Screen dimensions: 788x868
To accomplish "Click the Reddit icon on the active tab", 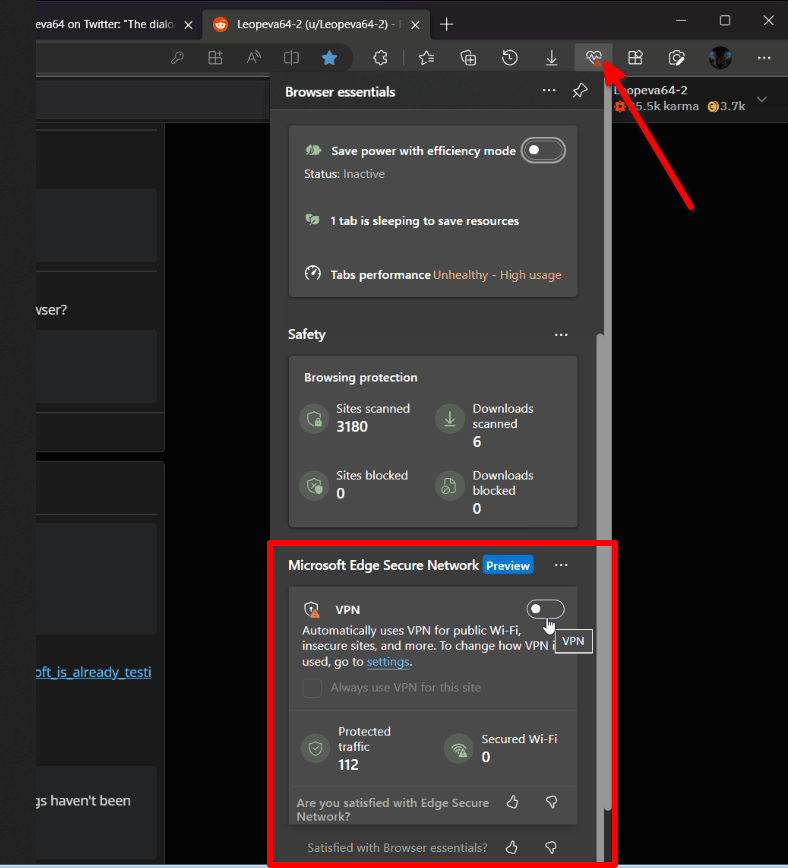I will click(220, 24).
